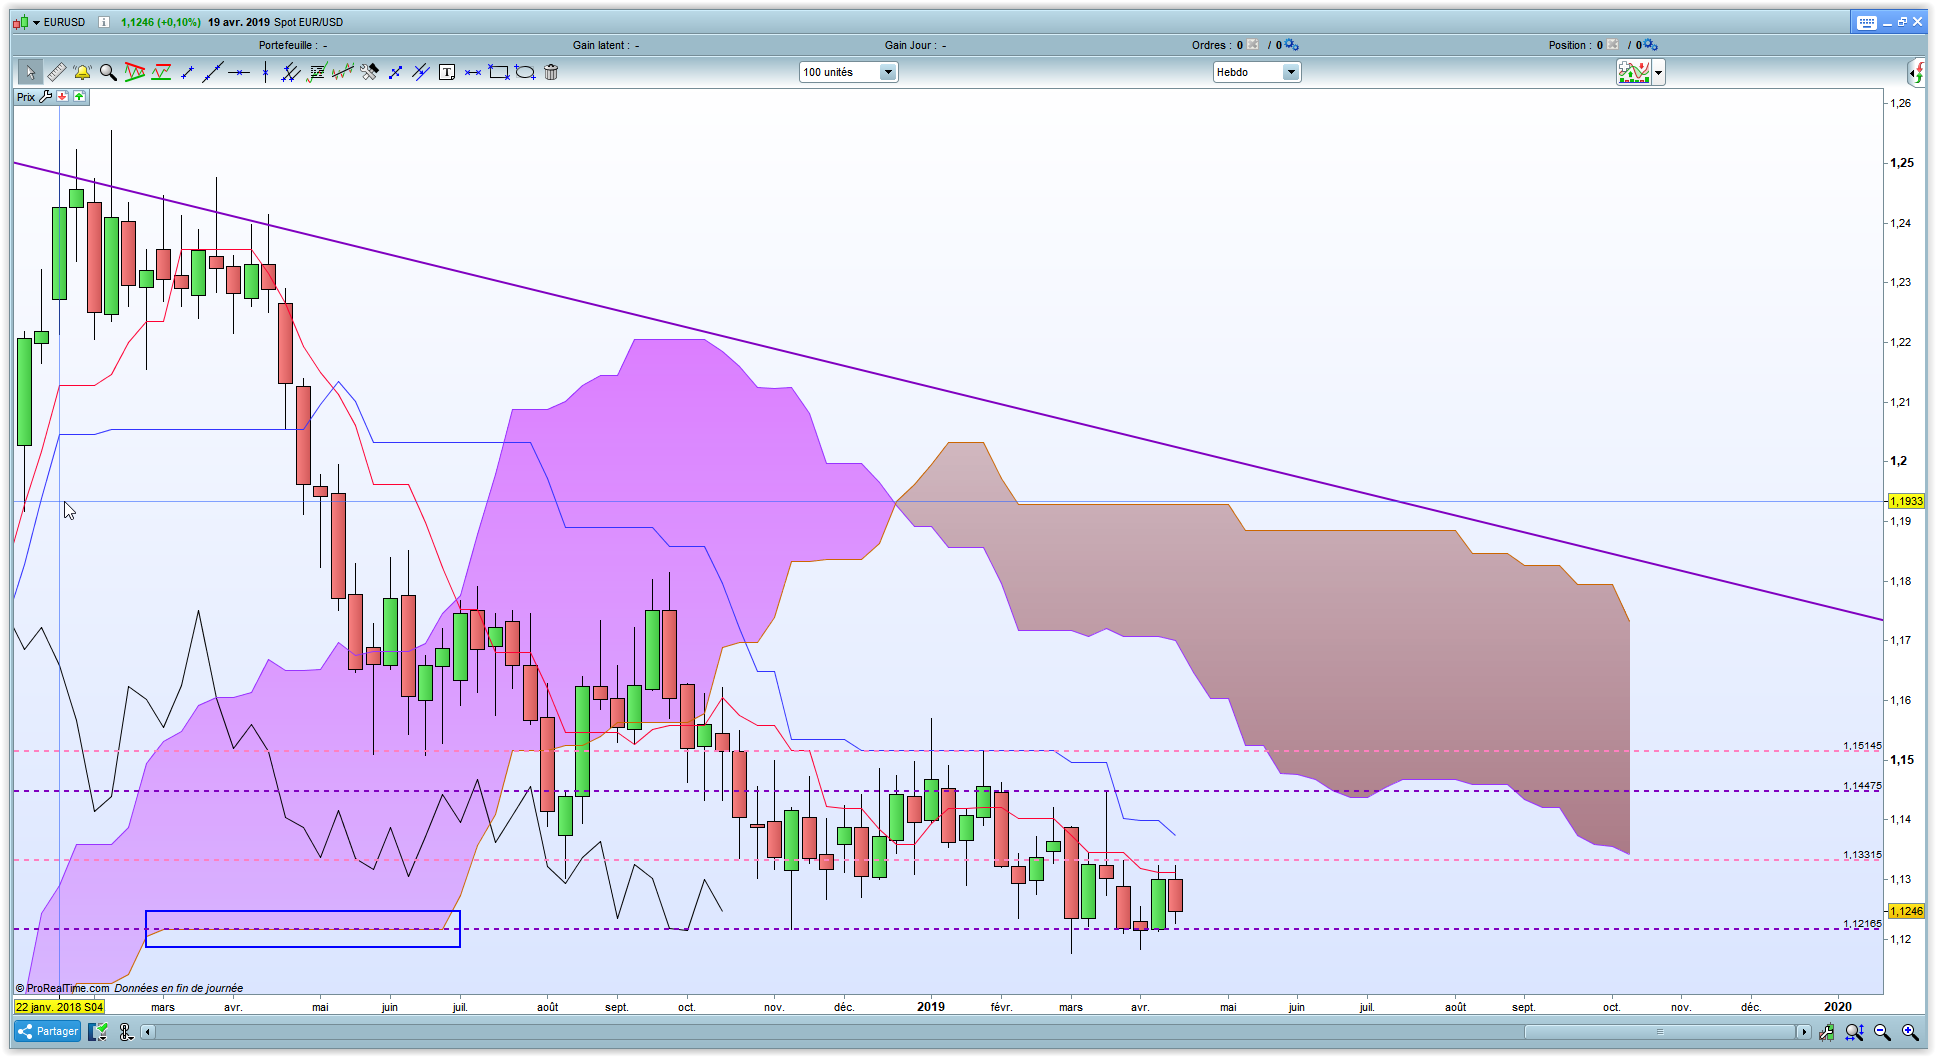Open the linked-chart chain menu

point(125,1032)
